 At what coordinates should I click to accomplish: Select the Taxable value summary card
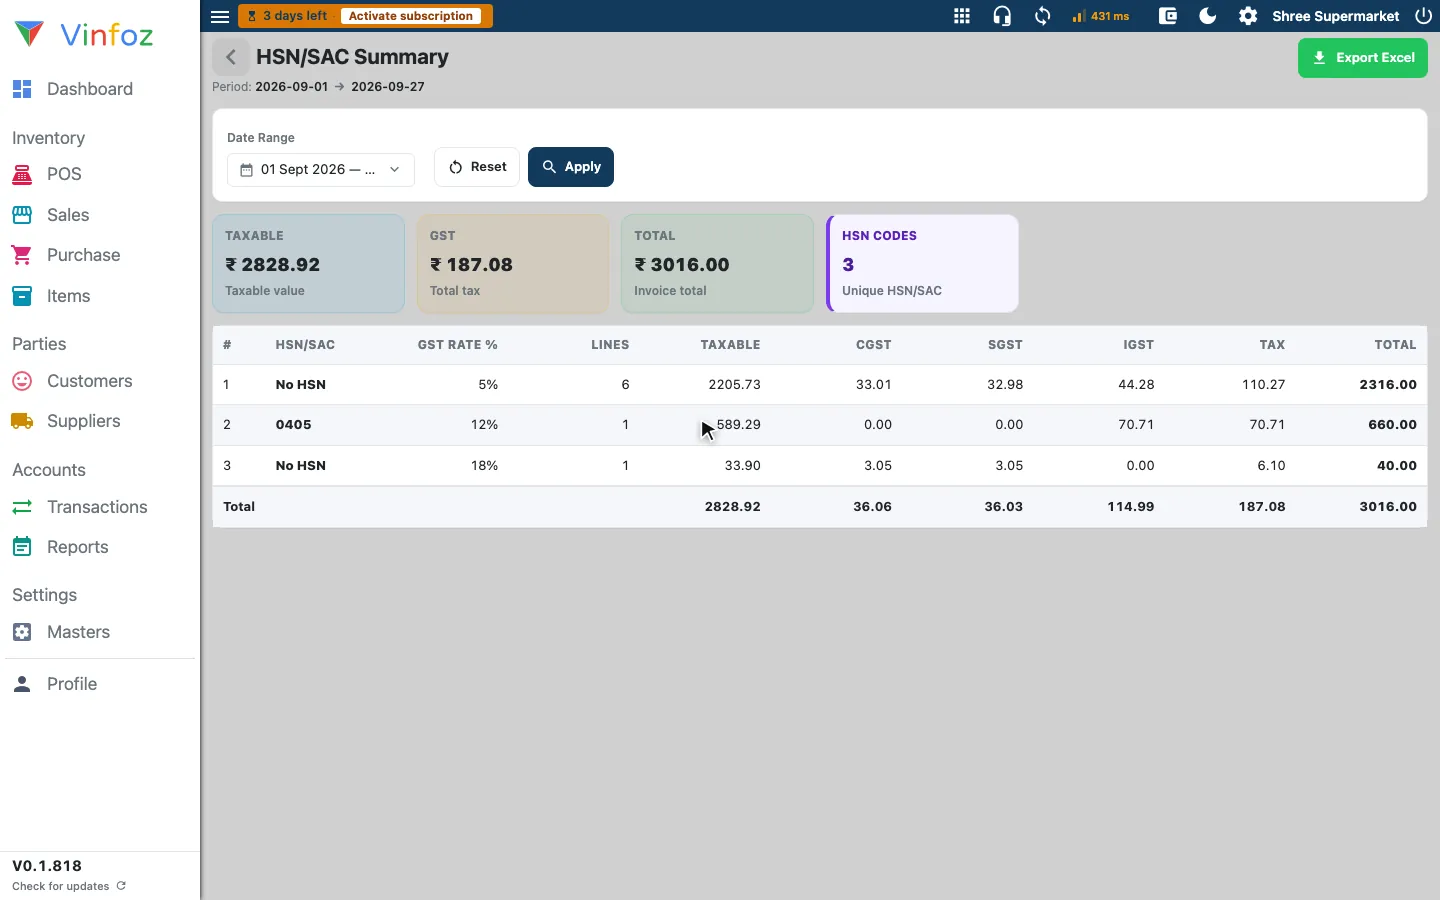(309, 264)
